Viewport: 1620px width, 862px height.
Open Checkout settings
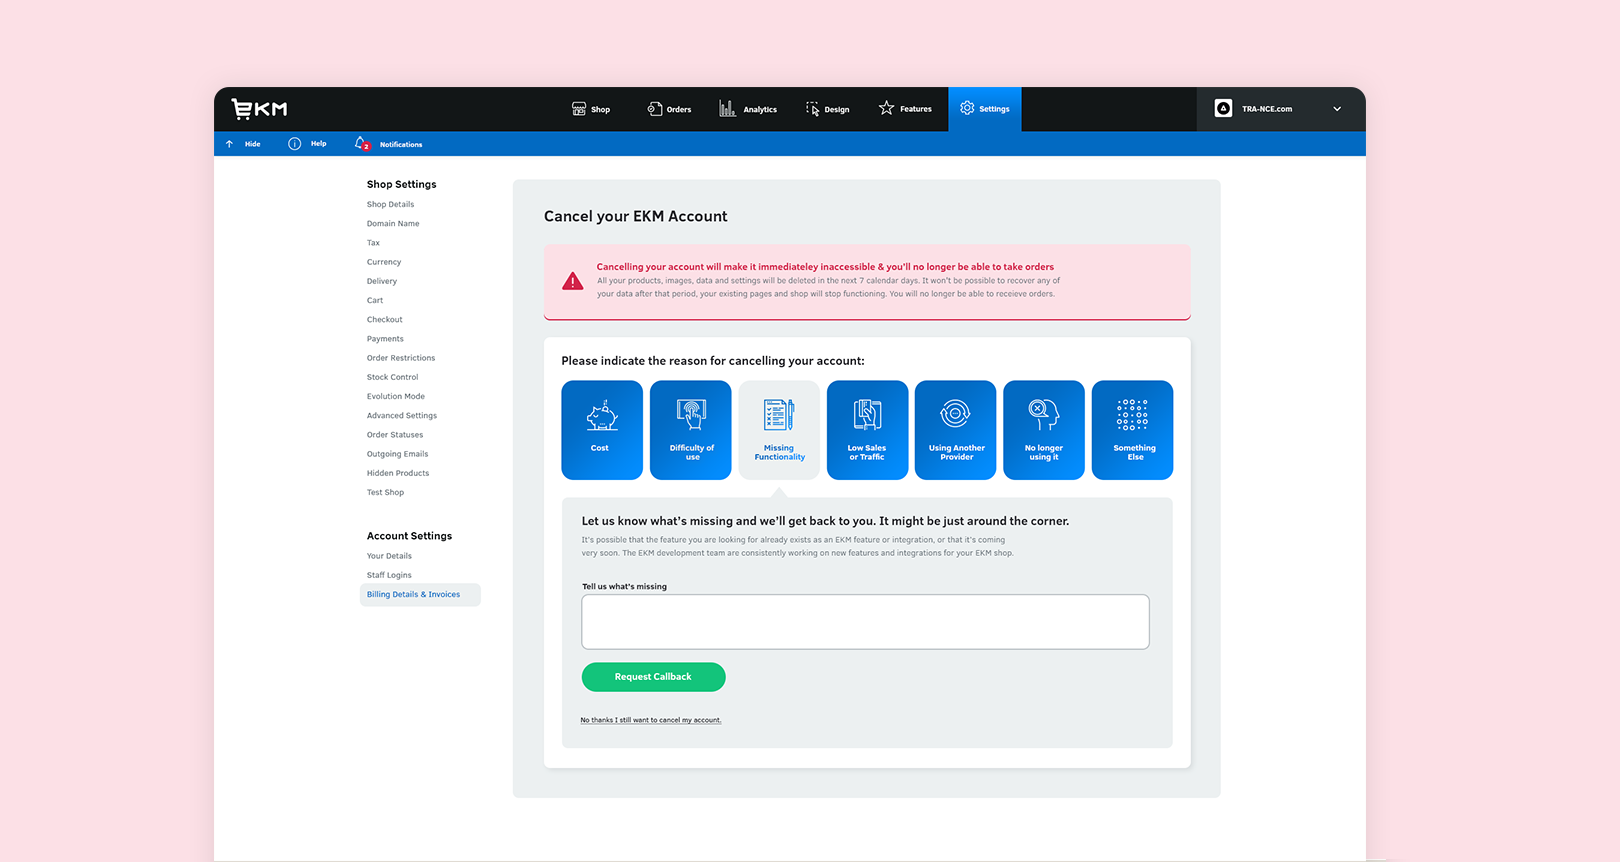click(385, 320)
